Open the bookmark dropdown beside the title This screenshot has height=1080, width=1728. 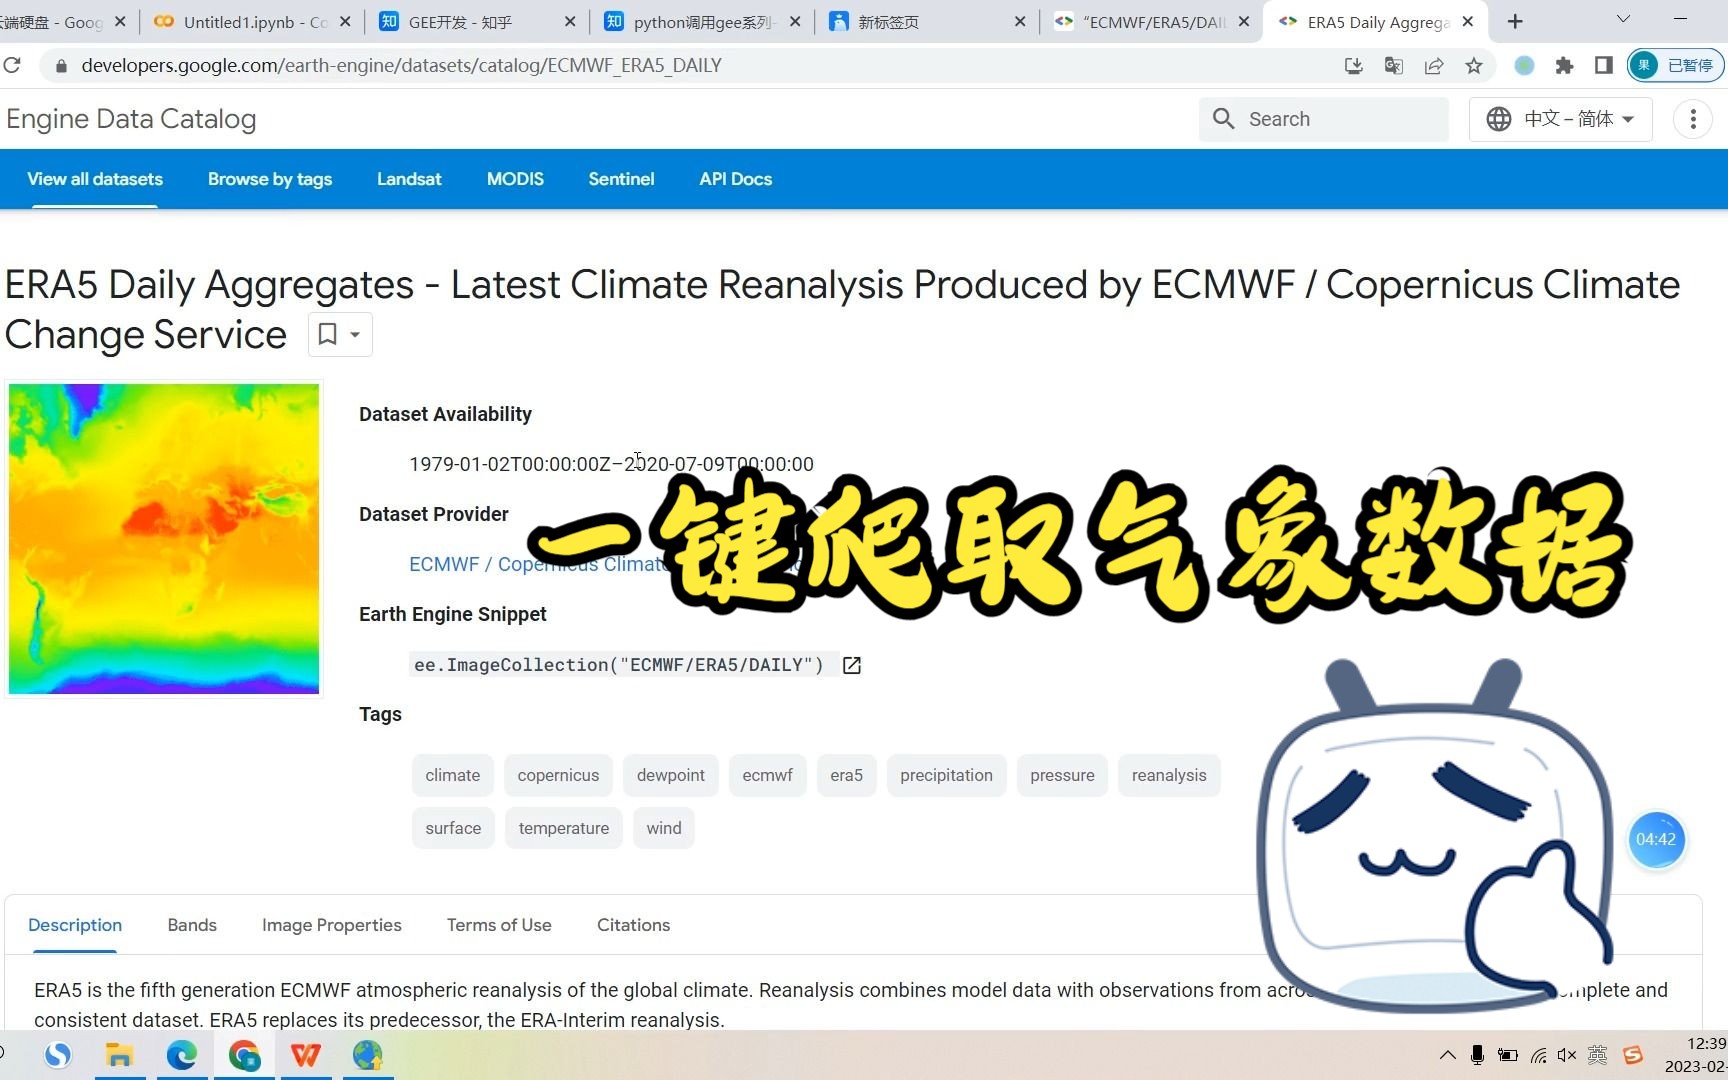coord(340,334)
